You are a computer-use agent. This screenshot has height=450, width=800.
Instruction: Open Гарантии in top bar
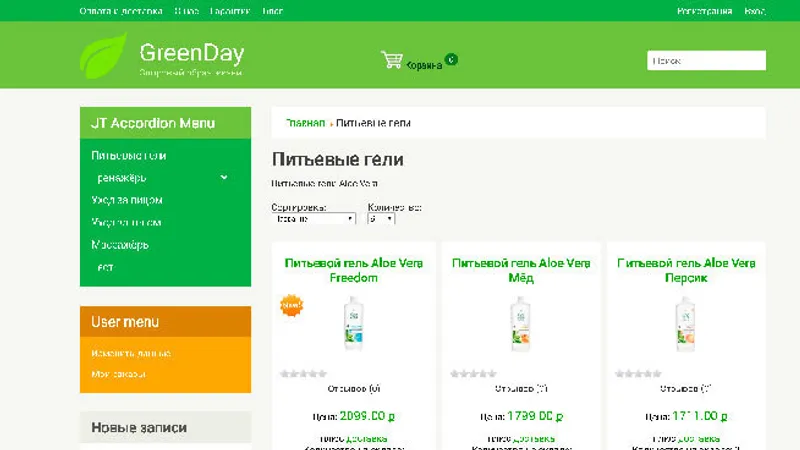click(230, 11)
